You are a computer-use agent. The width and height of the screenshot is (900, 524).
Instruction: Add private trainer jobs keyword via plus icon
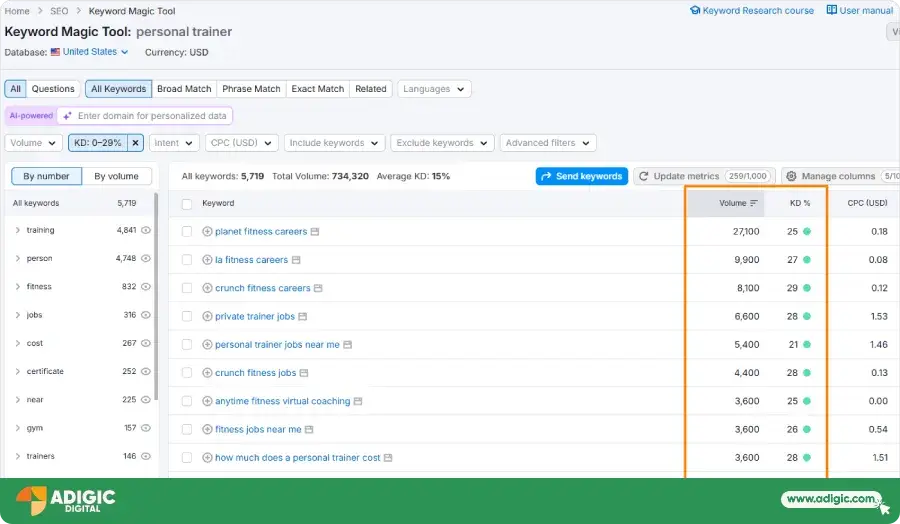[x=207, y=316]
